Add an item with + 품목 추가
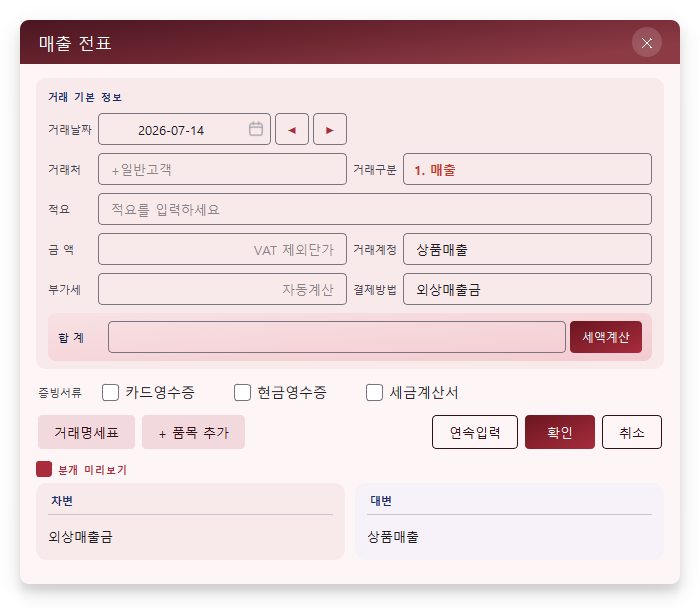Image resolution: width=700 pixels, height=608 pixels. point(193,432)
